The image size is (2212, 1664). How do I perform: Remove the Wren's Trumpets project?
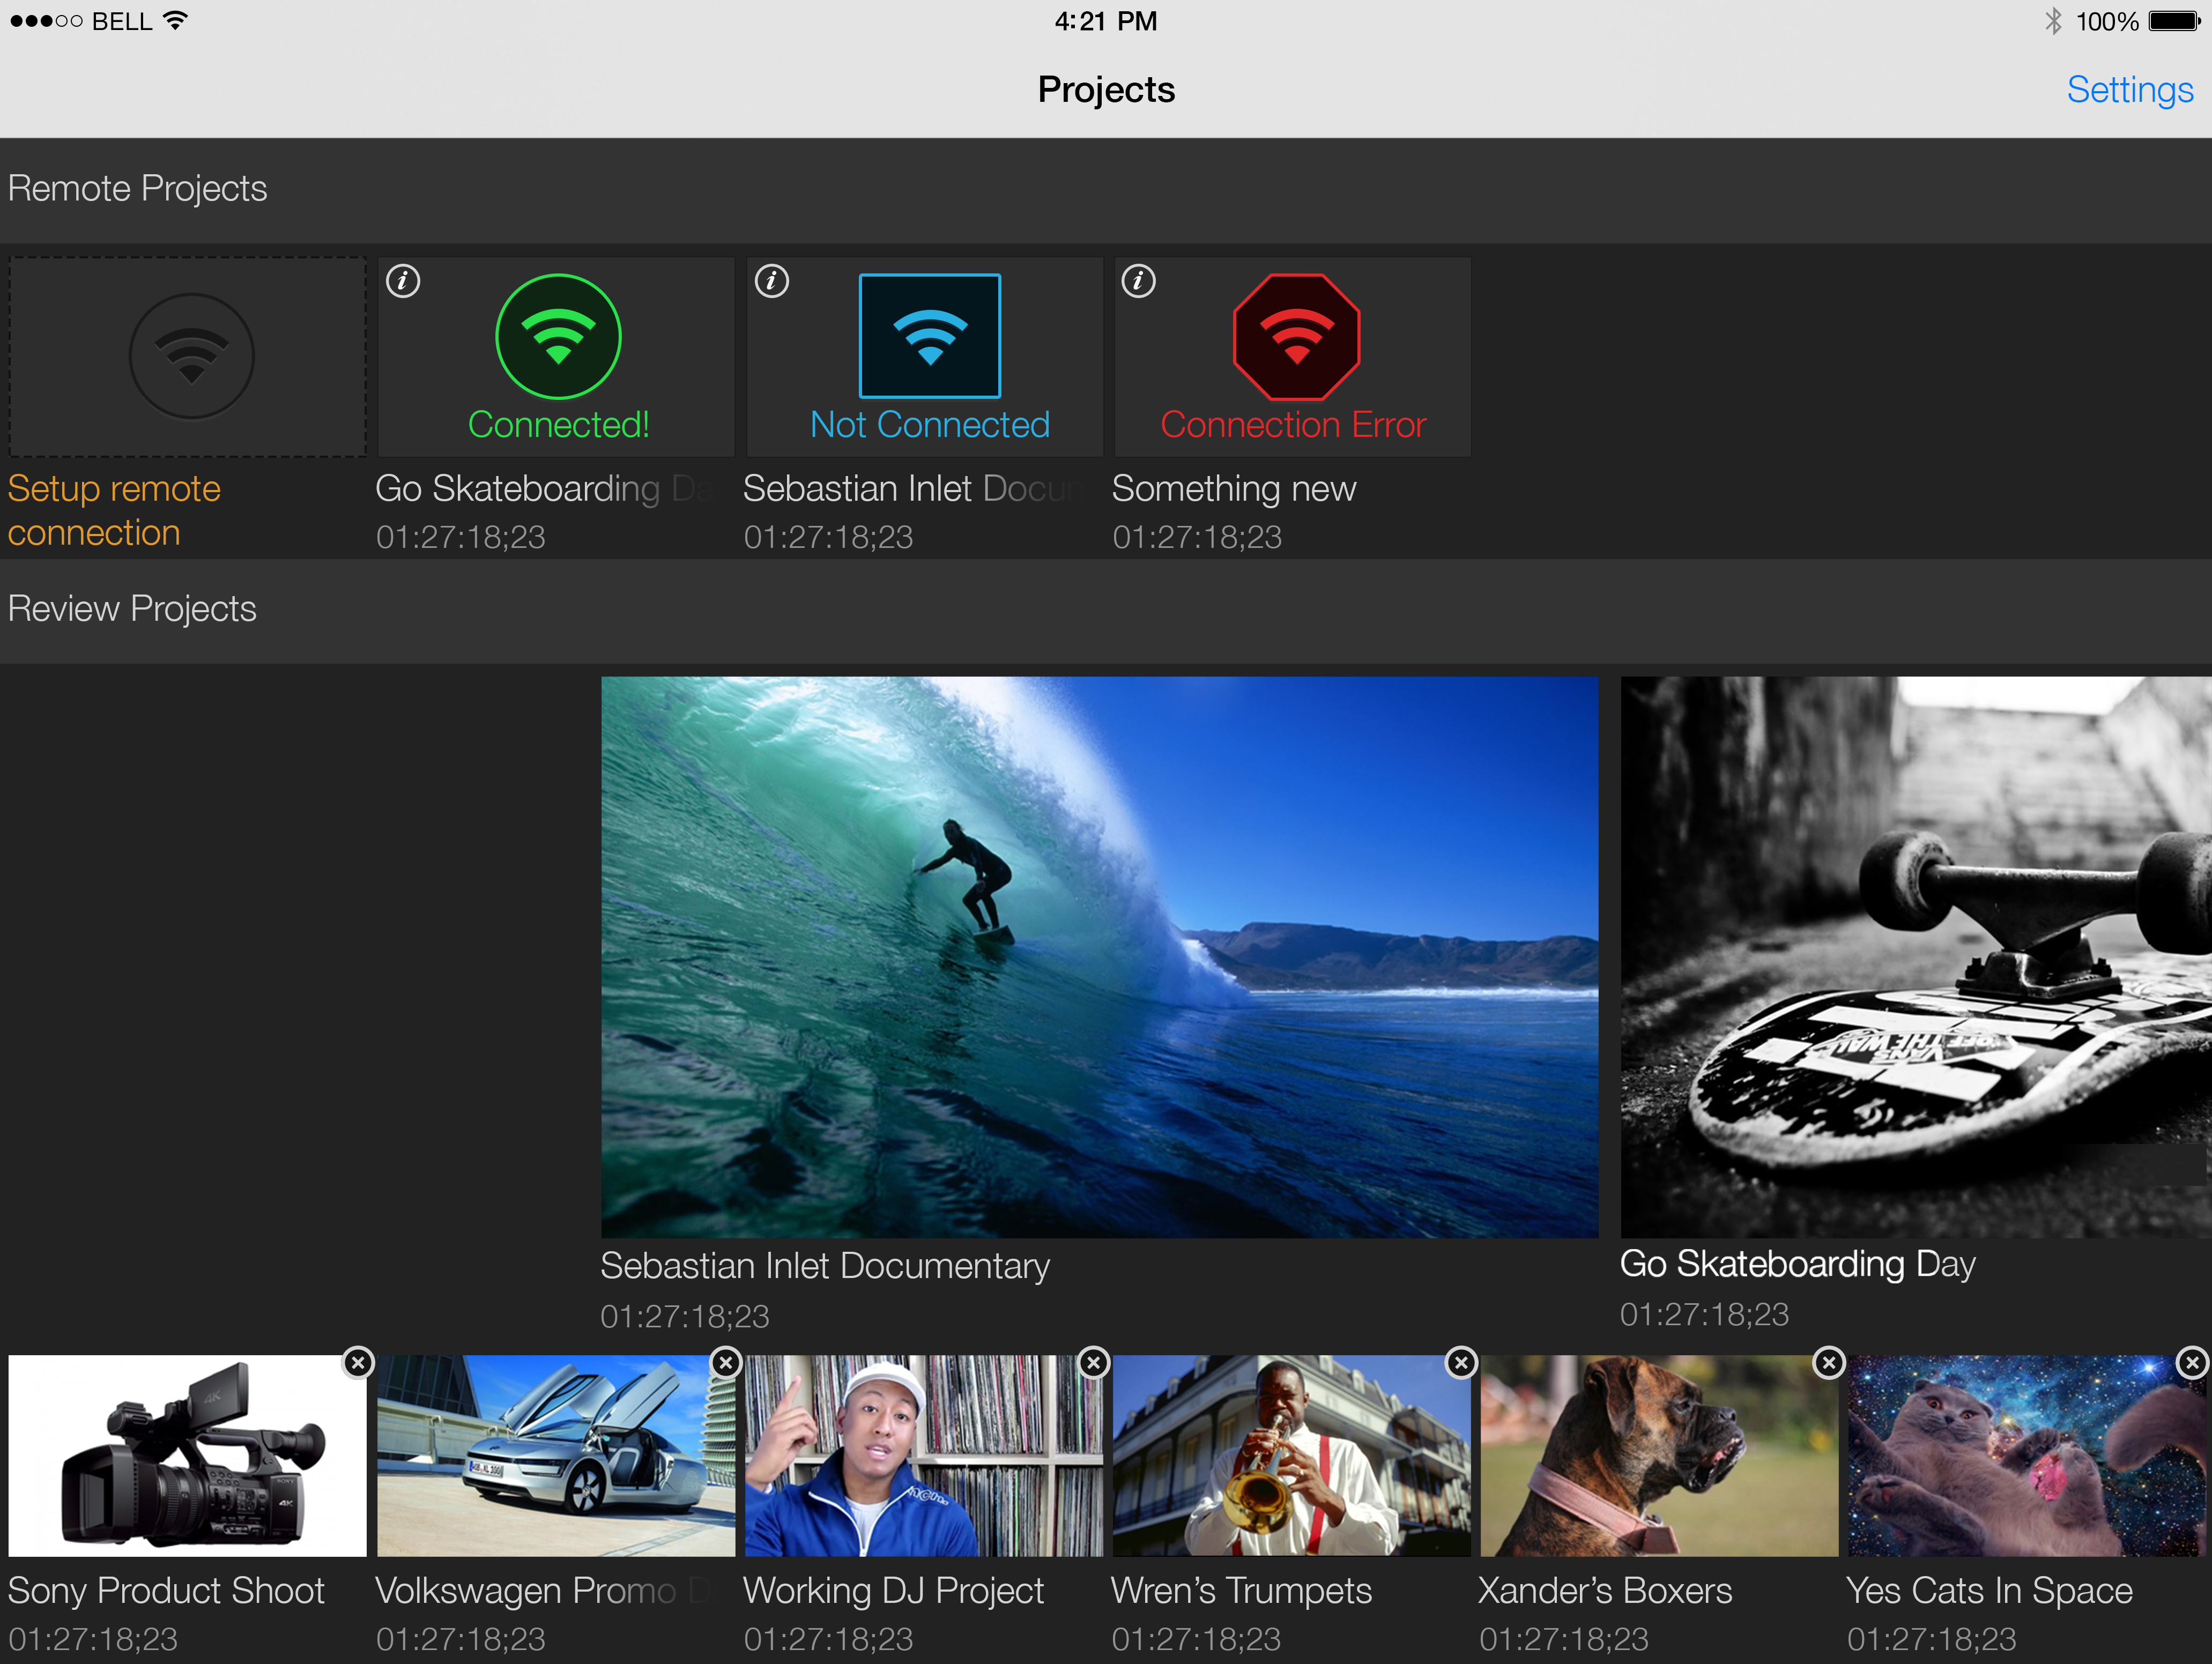click(x=1461, y=1362)
